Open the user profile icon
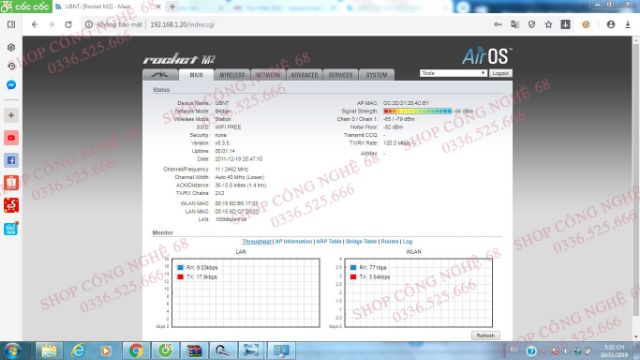Screen dimensions: 640x360 [611, 24]
